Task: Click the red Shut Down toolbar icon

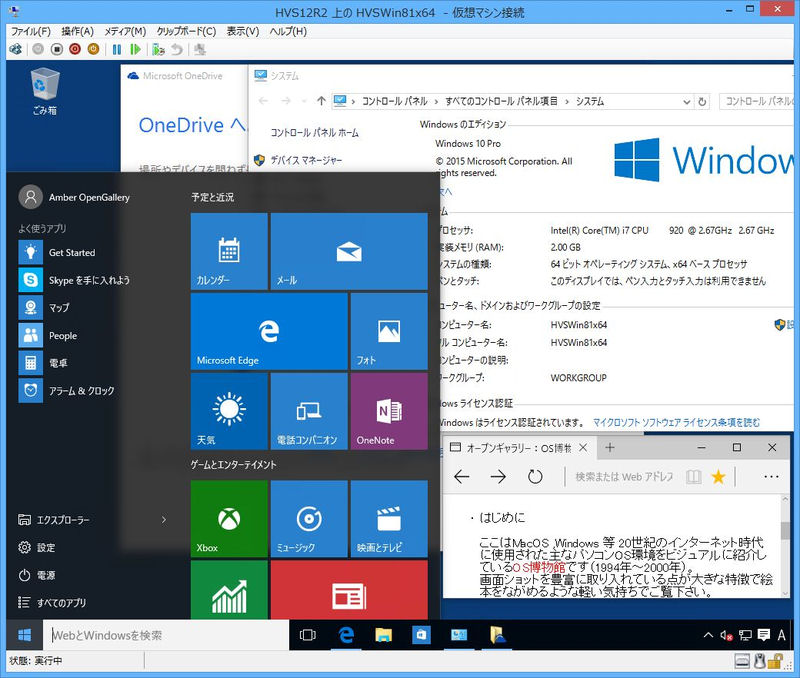Action: [75, 49]
